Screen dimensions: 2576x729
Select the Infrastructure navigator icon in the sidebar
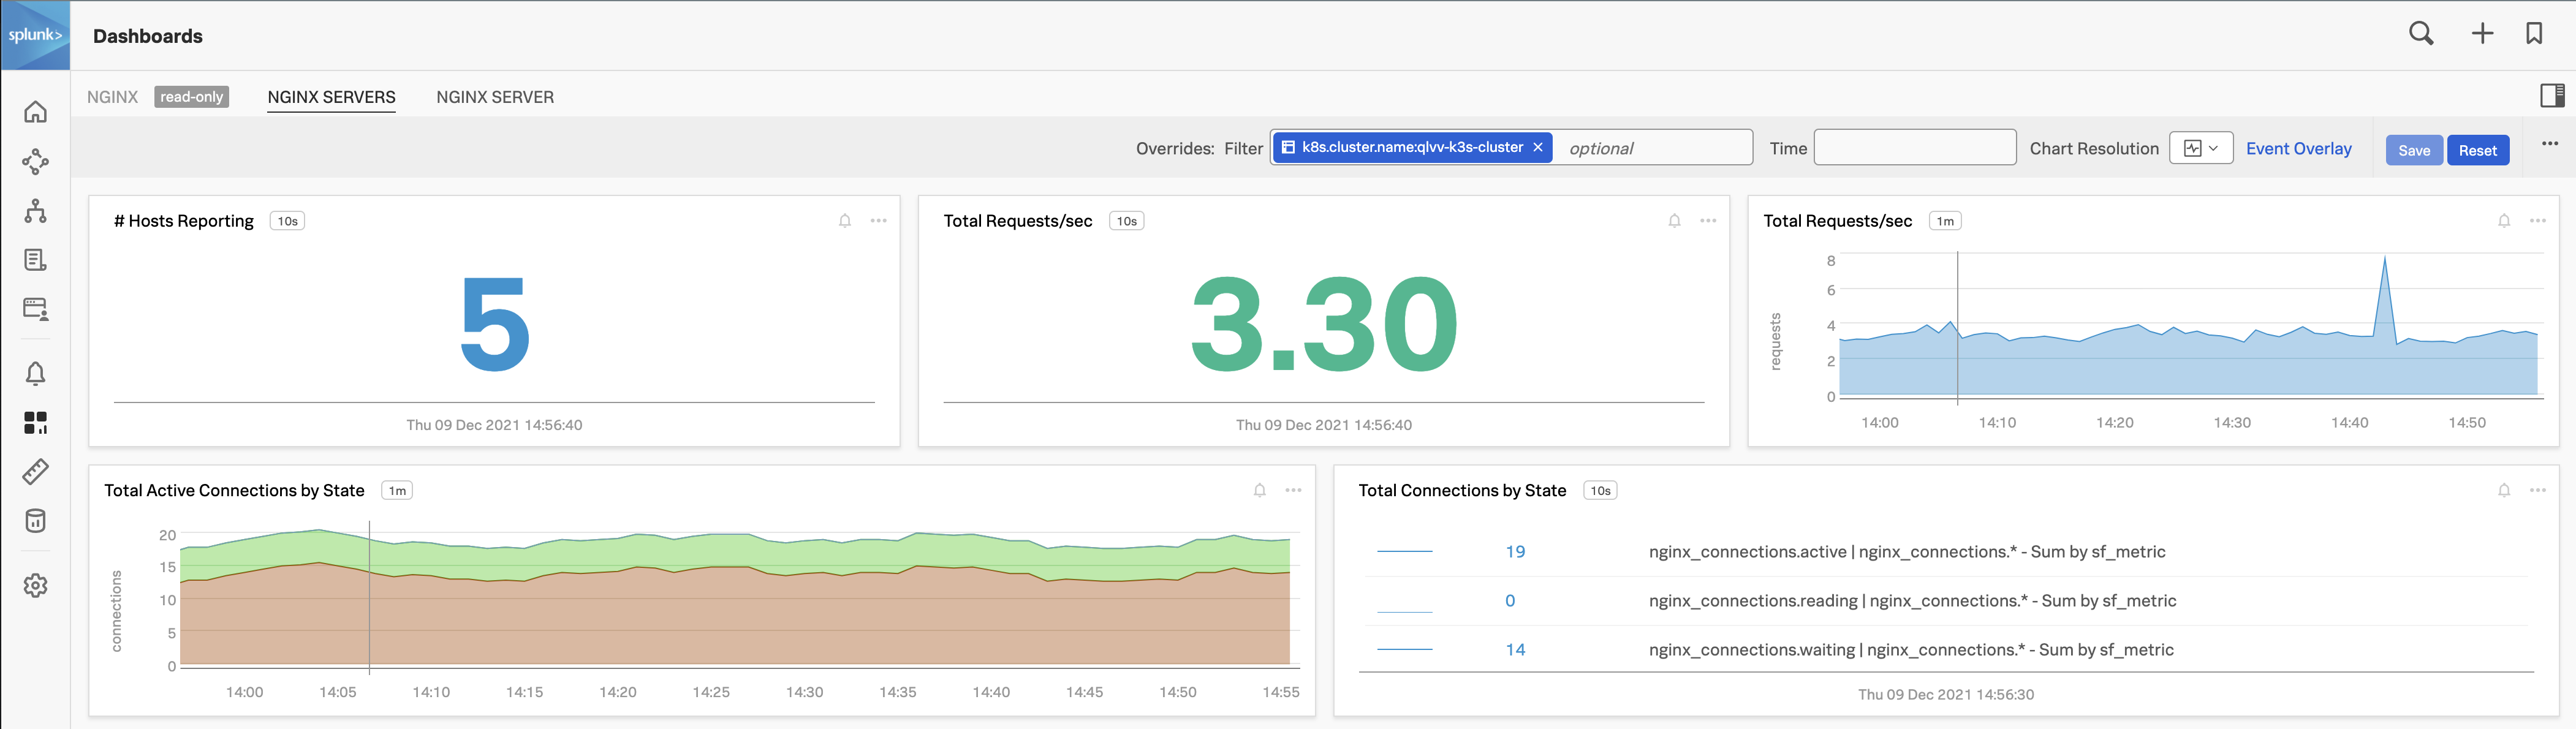point(35,211)
